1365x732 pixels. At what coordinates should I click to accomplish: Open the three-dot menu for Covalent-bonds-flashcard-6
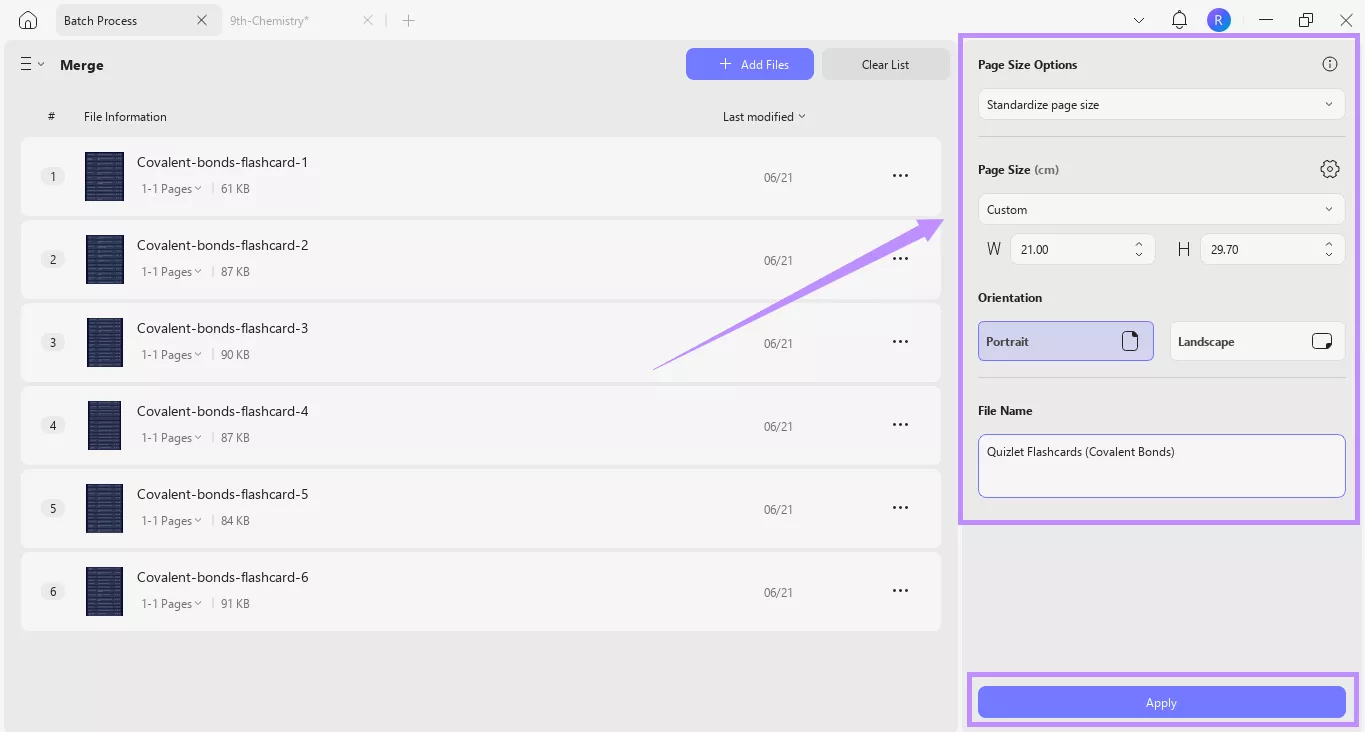coord(900,590)
